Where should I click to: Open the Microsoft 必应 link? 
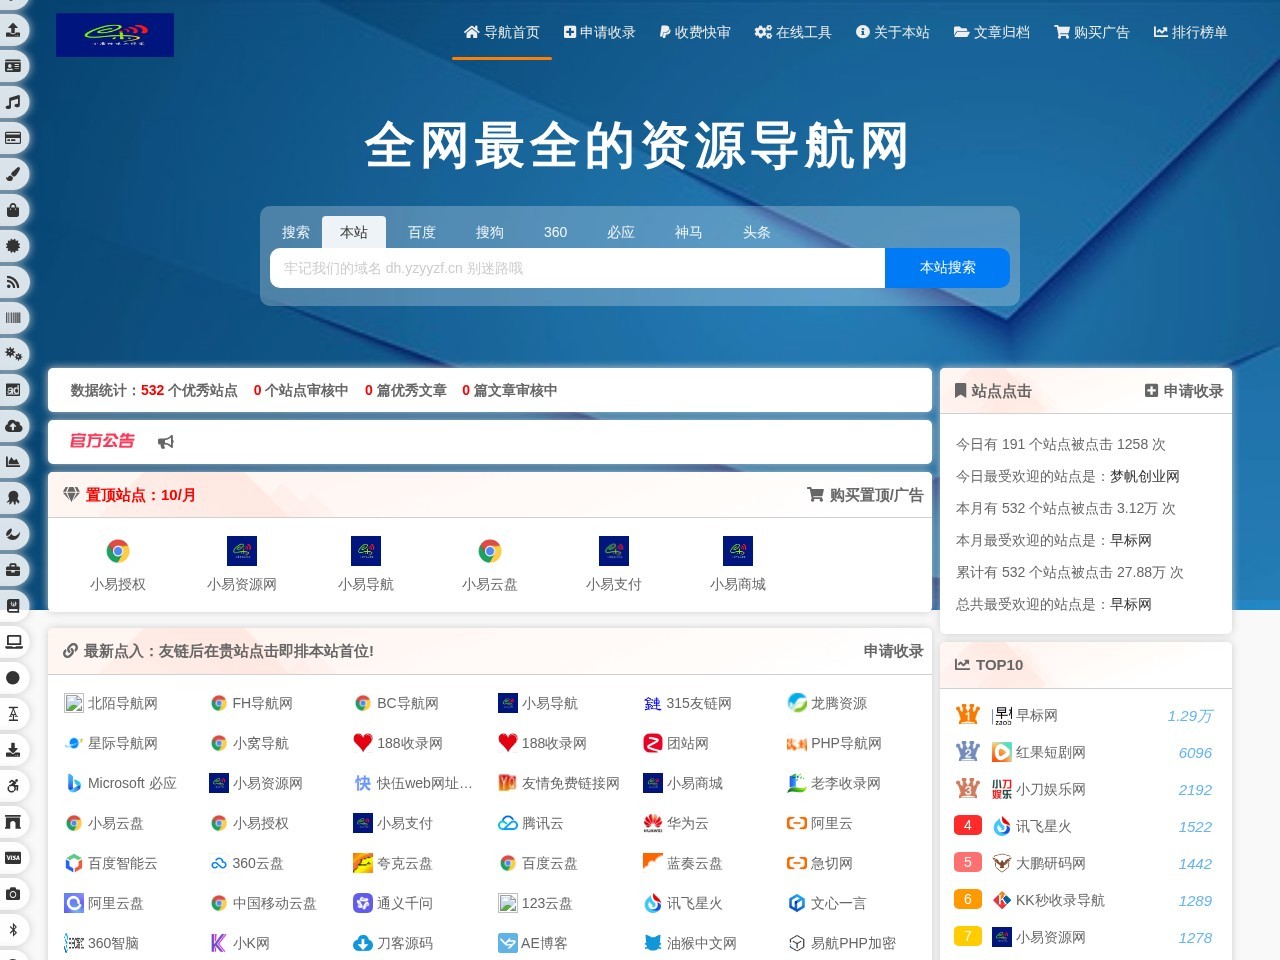click(121, 783)
